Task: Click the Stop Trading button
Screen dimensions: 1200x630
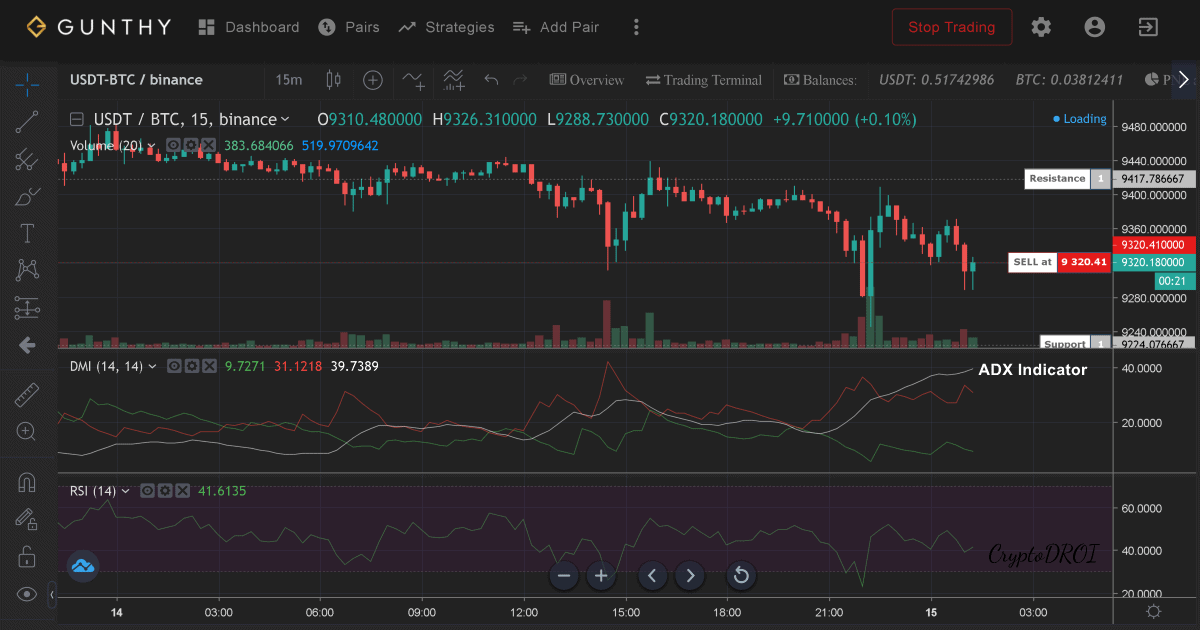Action: (951, 27)
